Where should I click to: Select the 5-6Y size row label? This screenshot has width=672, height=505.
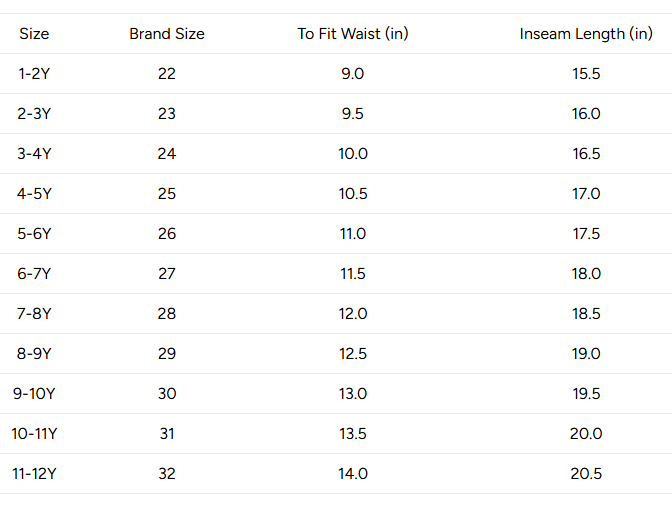click(x=34, y=234)
